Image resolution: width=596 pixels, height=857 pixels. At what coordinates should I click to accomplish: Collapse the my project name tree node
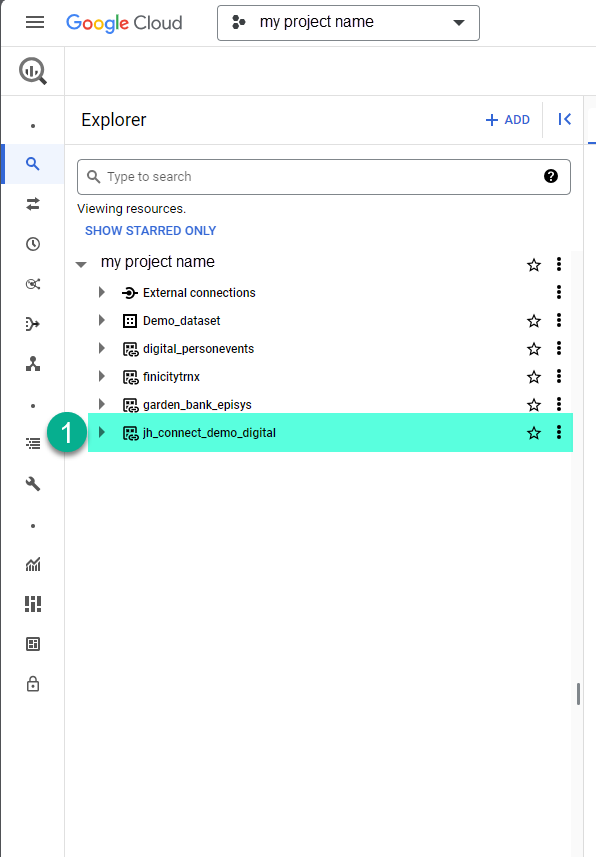tap(81, 265)
